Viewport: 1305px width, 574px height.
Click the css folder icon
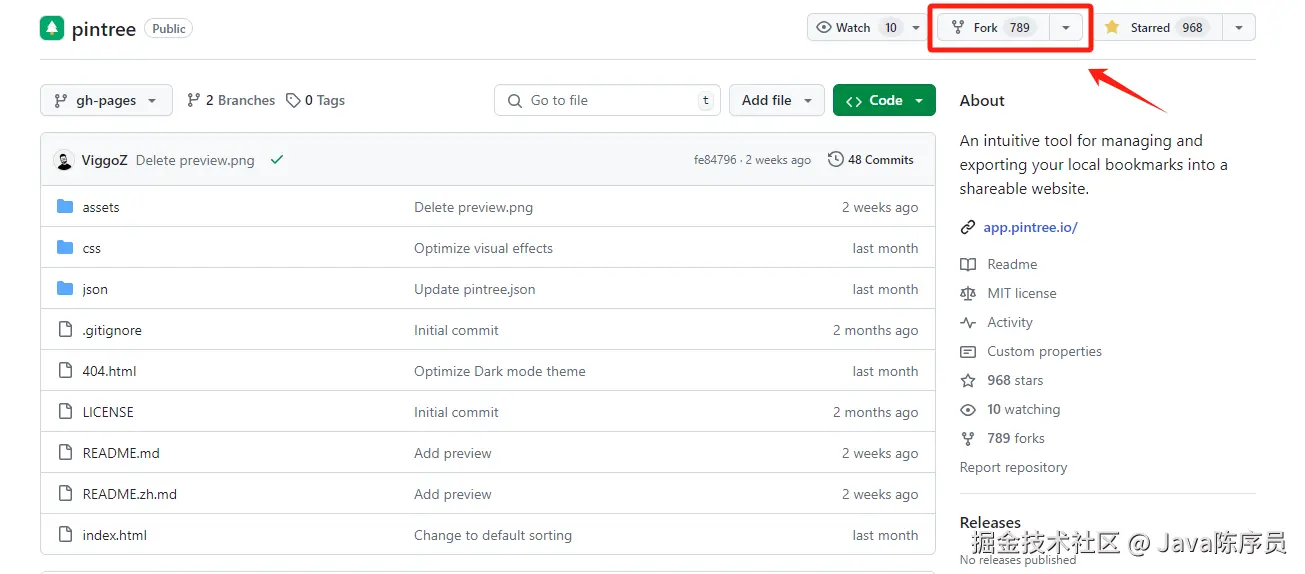[x=65, y=248]
